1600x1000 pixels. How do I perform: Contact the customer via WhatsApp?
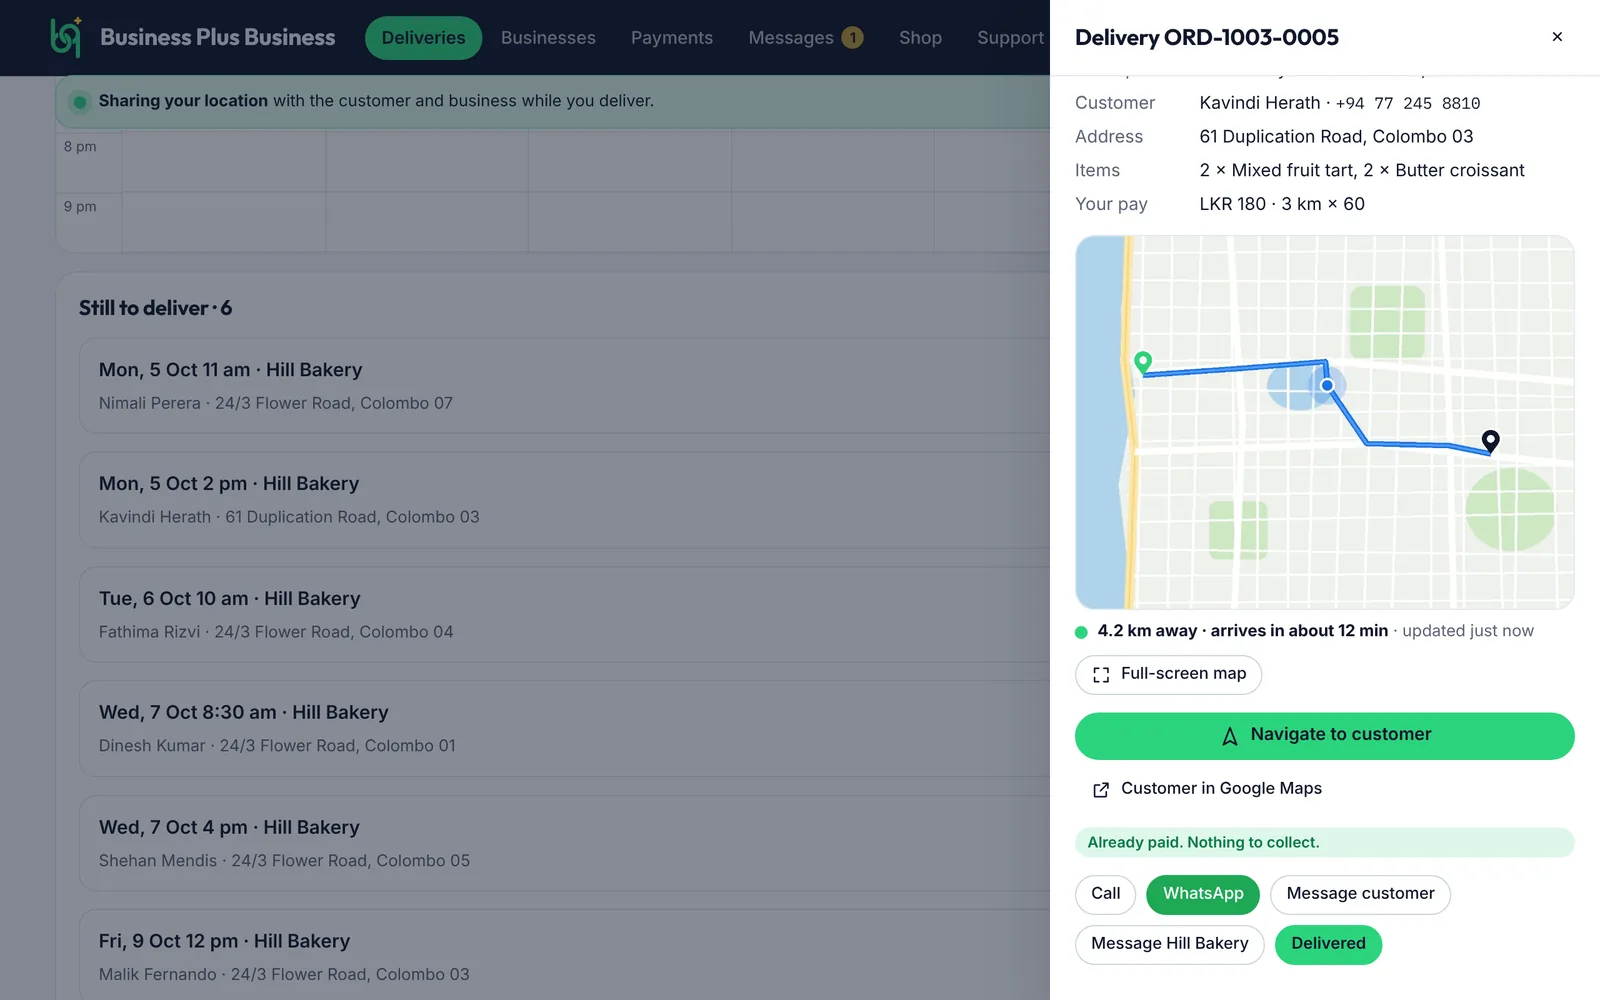click(1203, 894)
